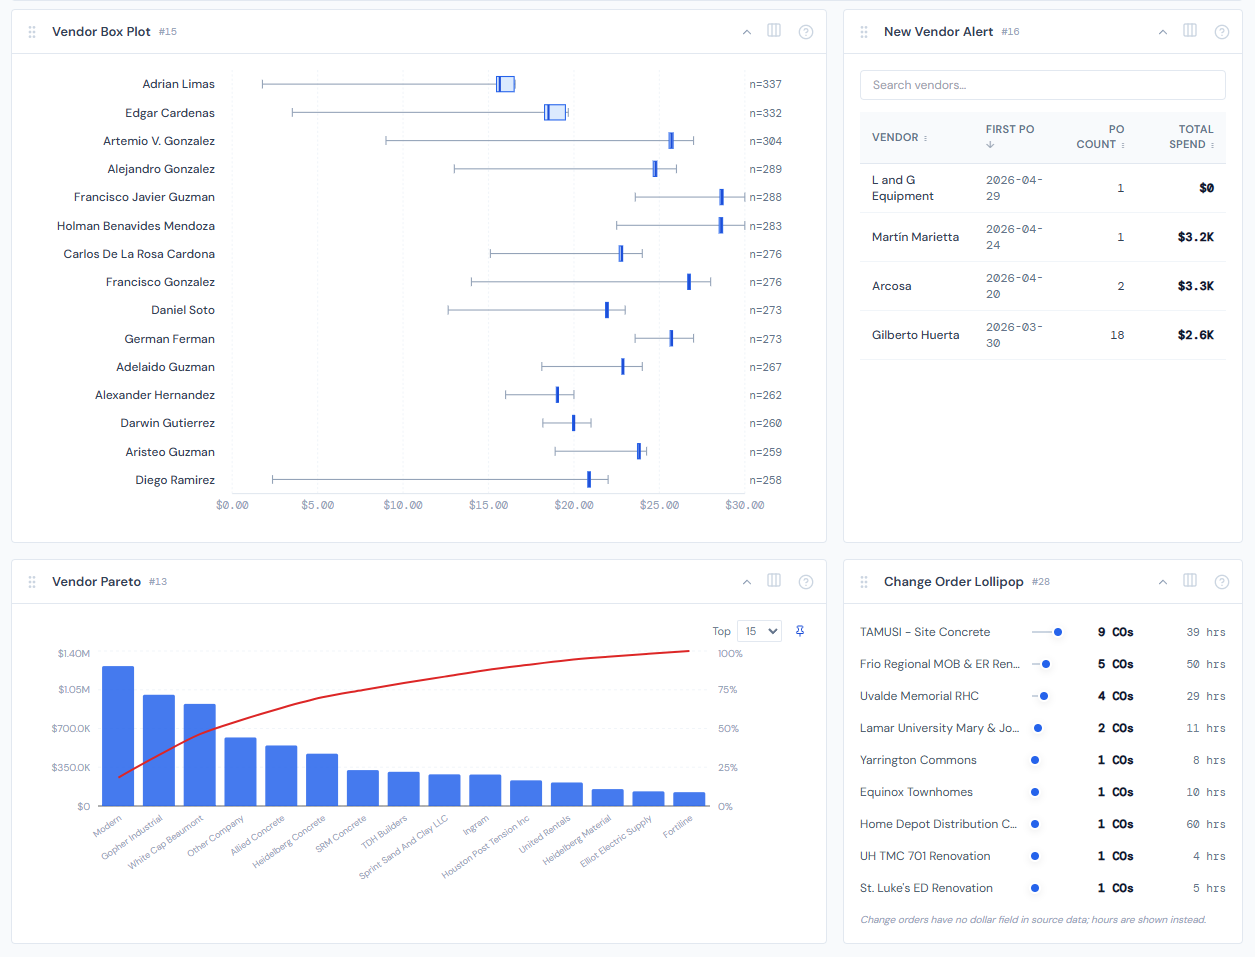This screenshot has width=1255, height=957.
Task: Toggle sort direction on FIRST PO column
Action: point(990,143)
